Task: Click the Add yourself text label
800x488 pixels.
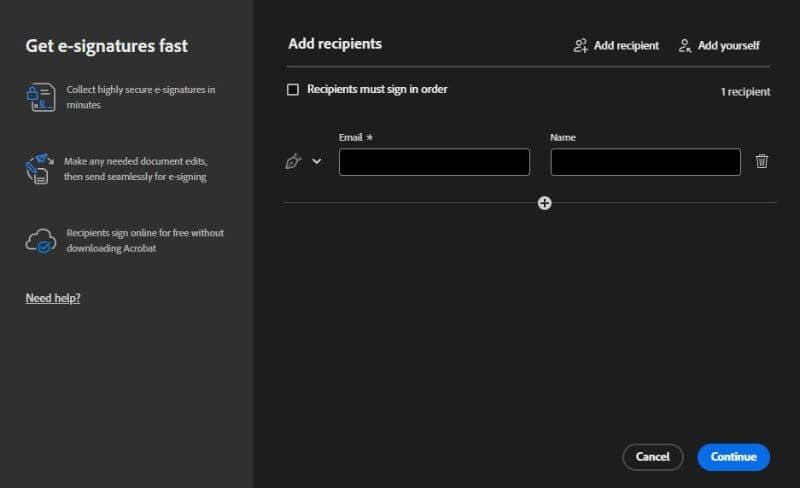Action: coord(728,45)
